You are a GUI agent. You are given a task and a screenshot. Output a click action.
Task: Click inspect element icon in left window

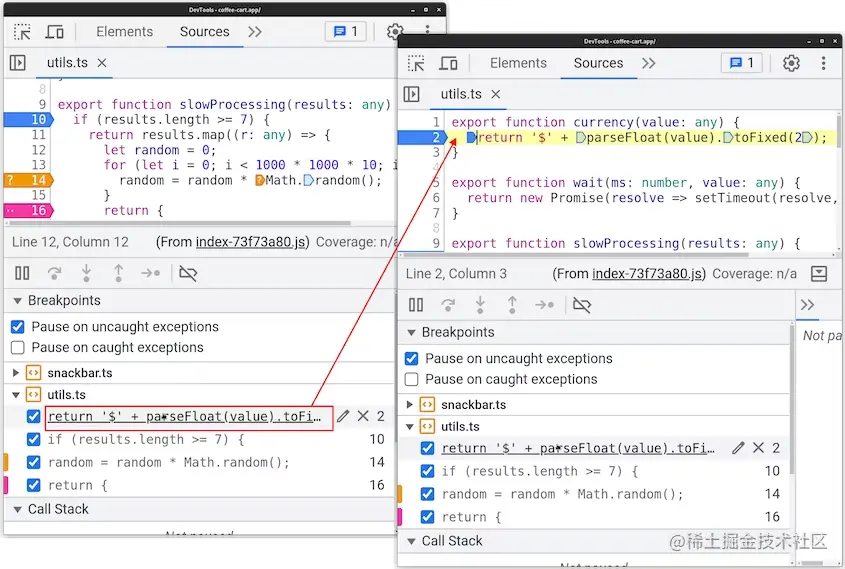coord(22,32)
